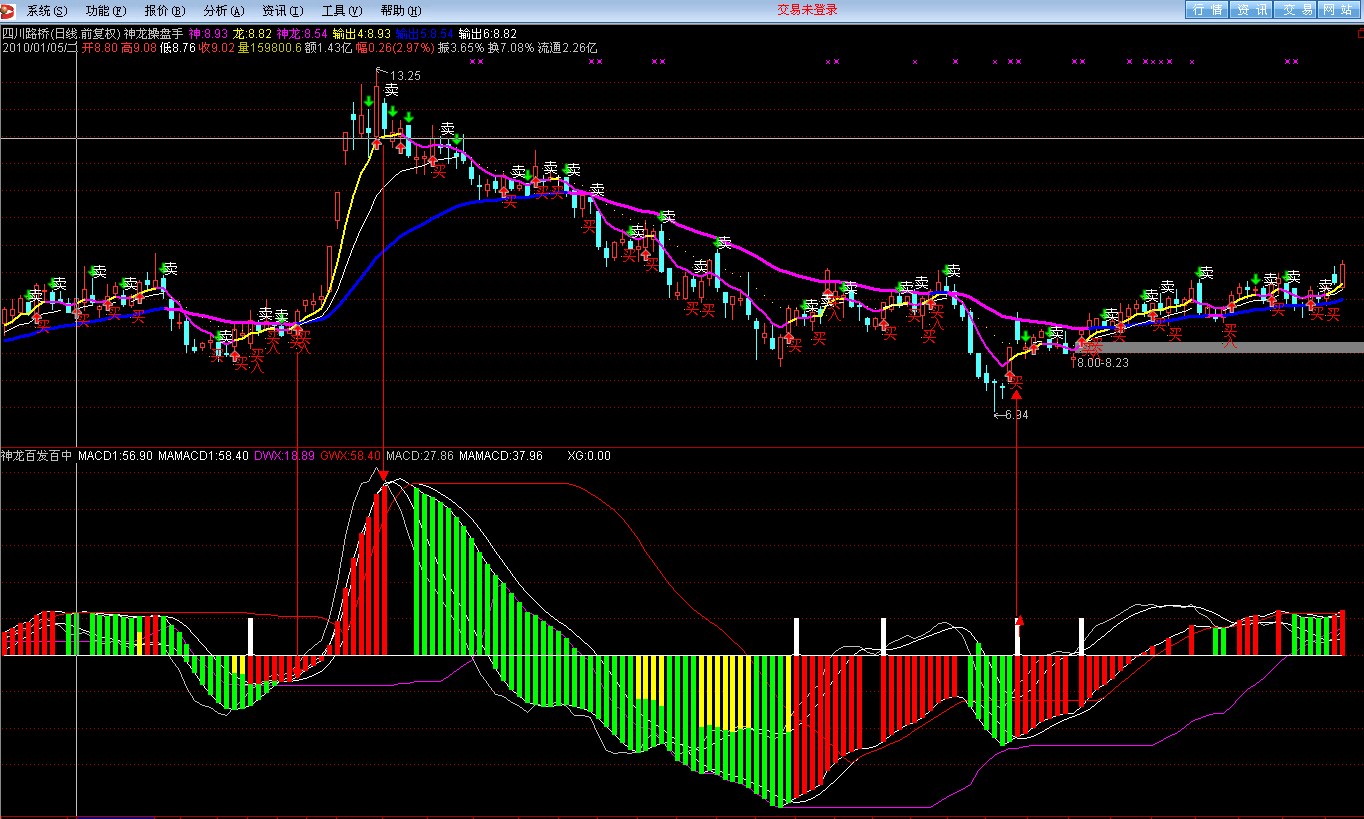Click the small red box icon below 网站
Screen dimensions: 1364x819
point(1358,32)
